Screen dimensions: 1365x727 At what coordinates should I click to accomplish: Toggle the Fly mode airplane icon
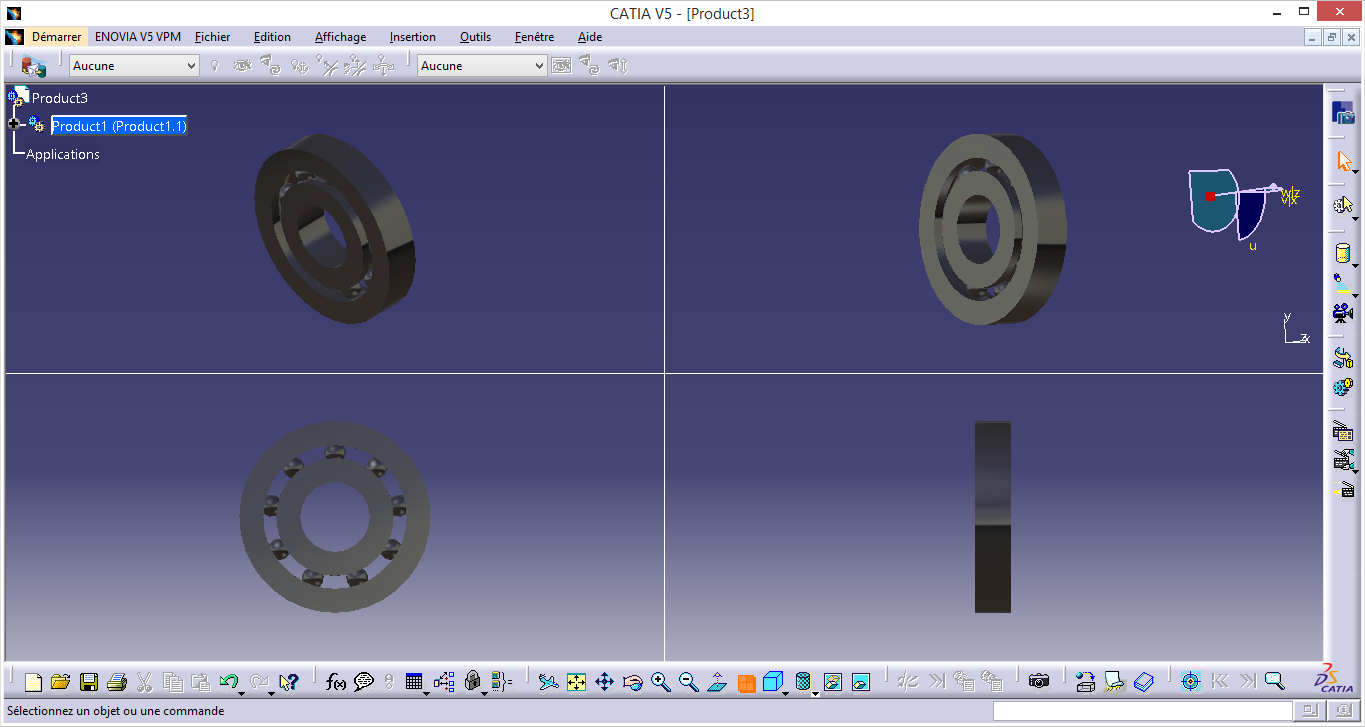[x=548, y=682]
